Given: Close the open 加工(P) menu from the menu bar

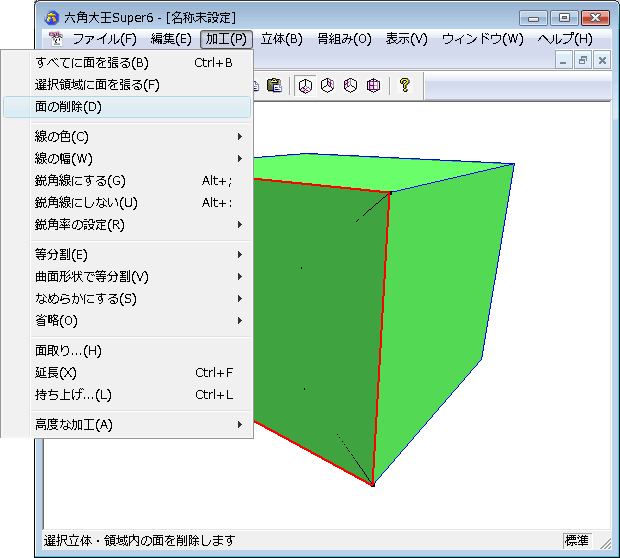Looking at the screenshot, I should (x=226, y=39).
